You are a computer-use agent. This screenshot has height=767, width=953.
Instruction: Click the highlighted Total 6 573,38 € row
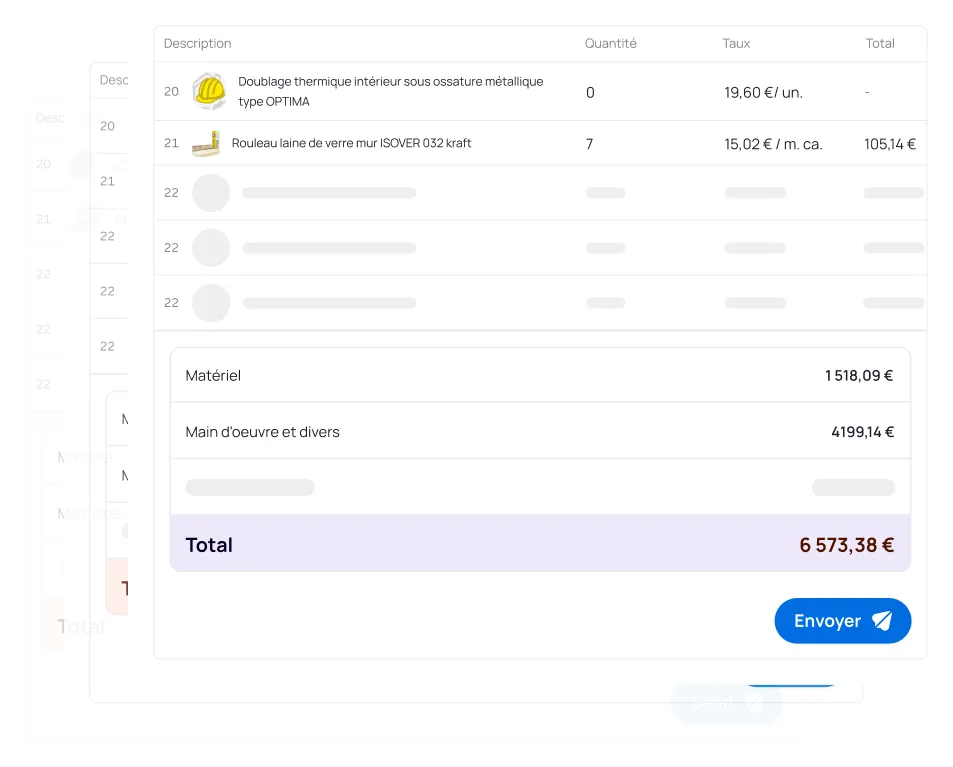coord(540,543)
